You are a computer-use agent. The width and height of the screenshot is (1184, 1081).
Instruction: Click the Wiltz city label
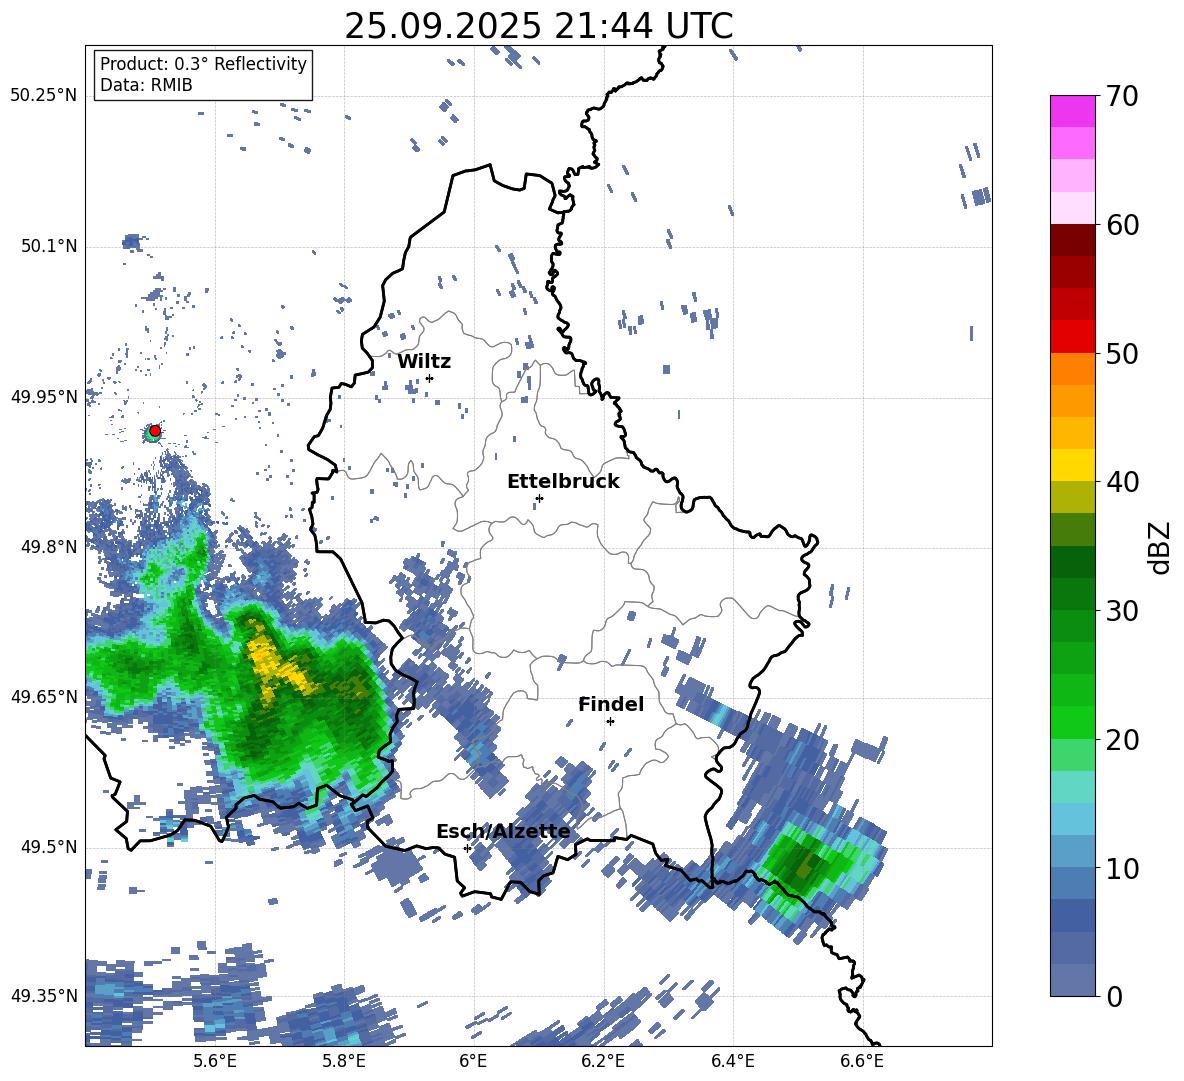click(x=424, y=362)
